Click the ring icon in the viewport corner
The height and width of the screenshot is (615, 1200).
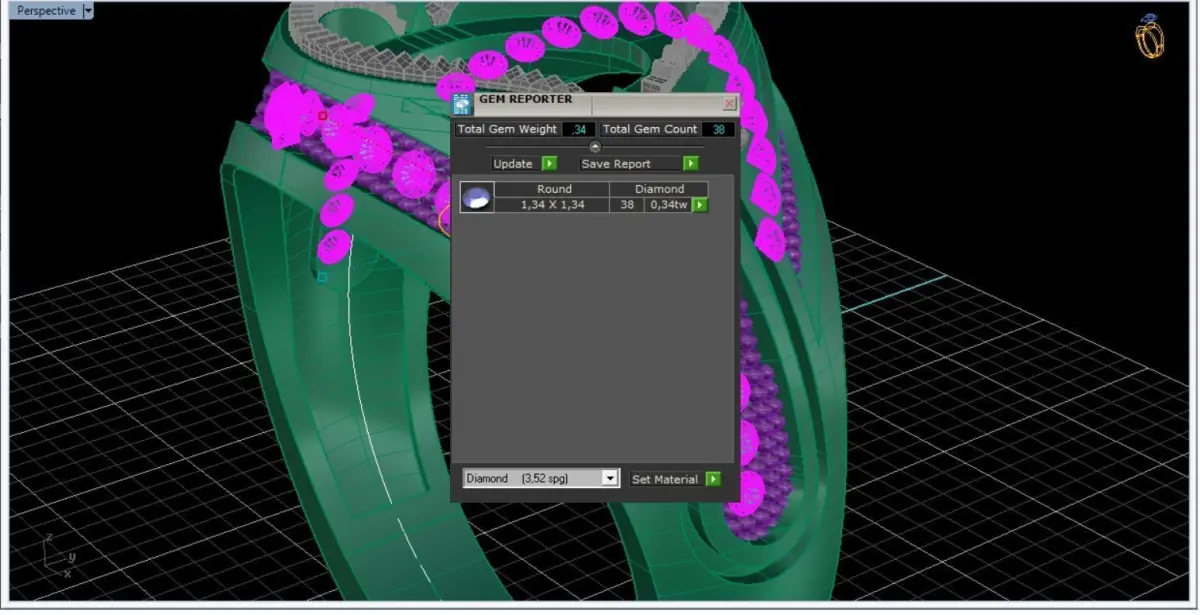coord(1150,37)
